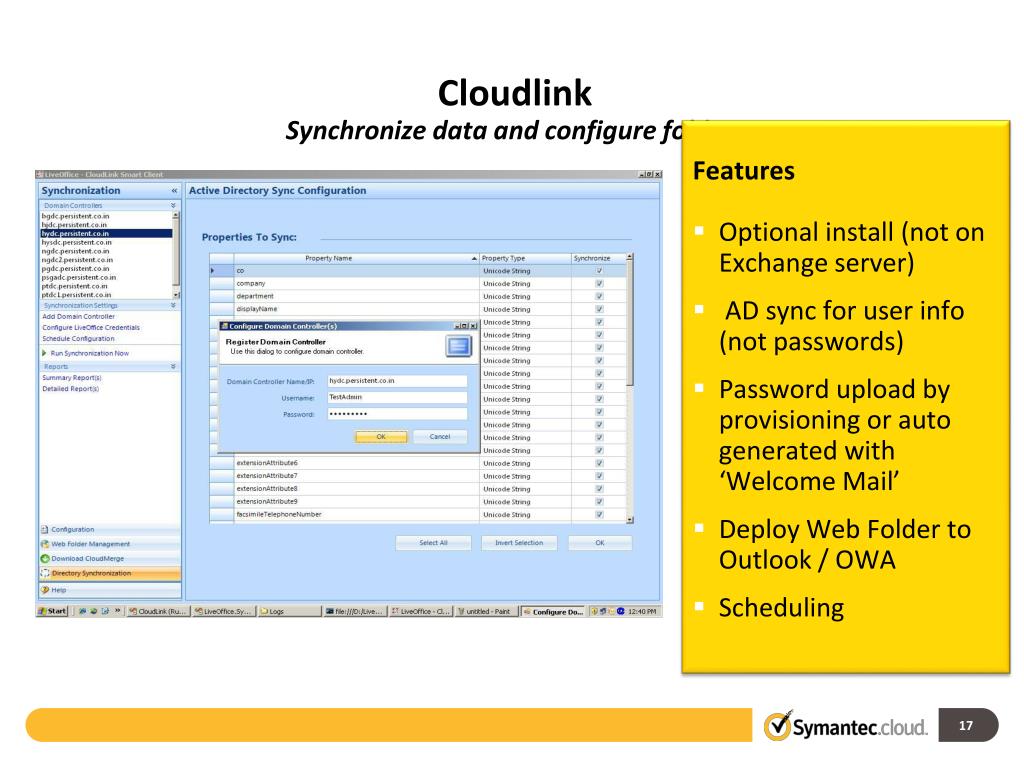
Task: Select ngdc2.persistent.co.in domain controller
Action: [x=106, y=260]
